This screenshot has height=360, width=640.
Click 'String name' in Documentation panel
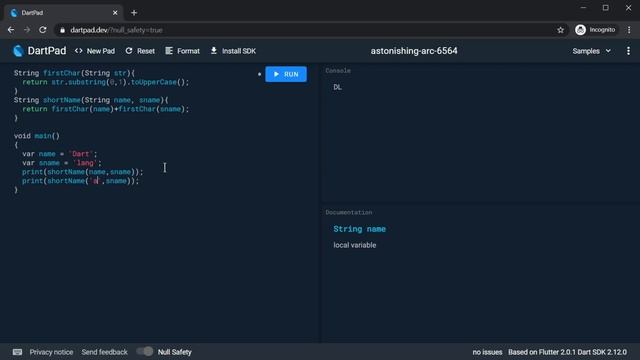[360, 229]
